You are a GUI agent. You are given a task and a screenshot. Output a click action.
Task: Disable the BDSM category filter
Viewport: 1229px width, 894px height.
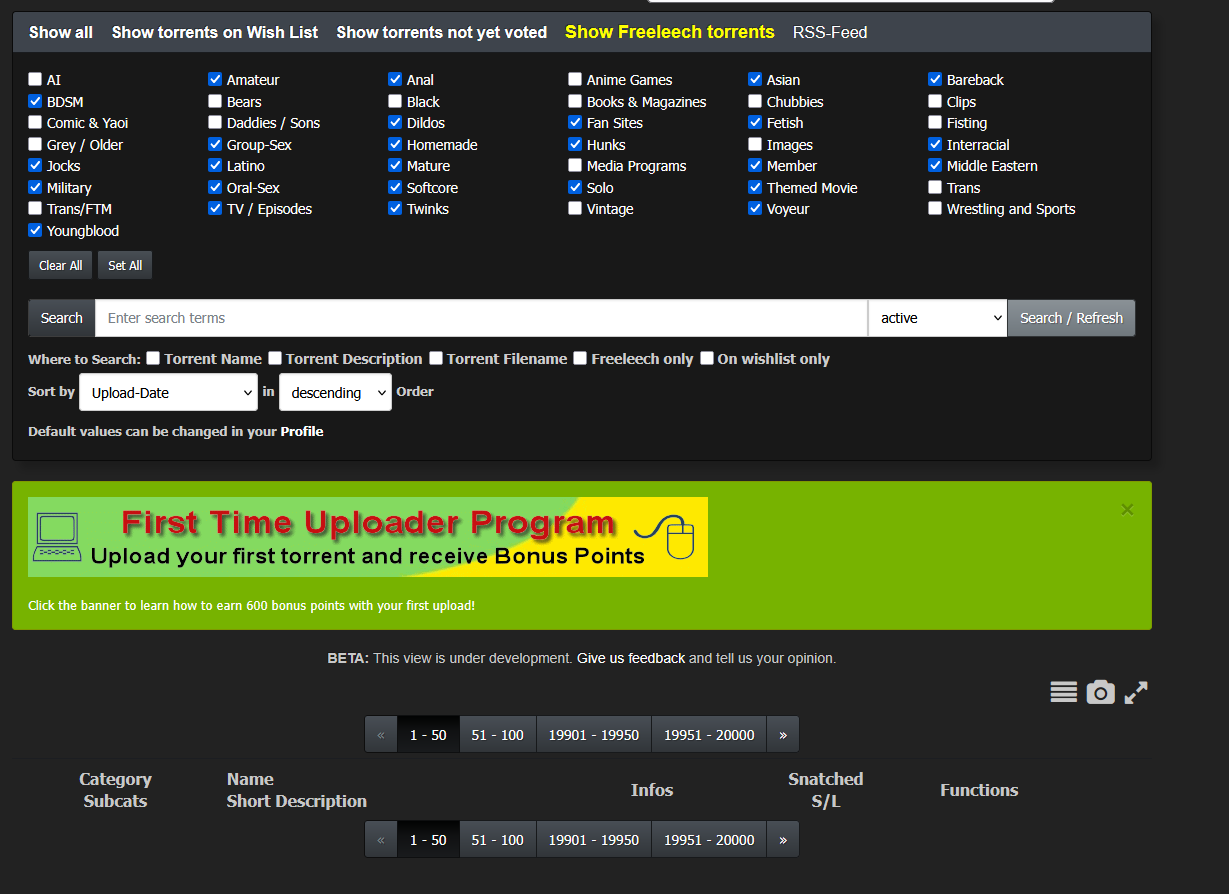coord(34,101)
